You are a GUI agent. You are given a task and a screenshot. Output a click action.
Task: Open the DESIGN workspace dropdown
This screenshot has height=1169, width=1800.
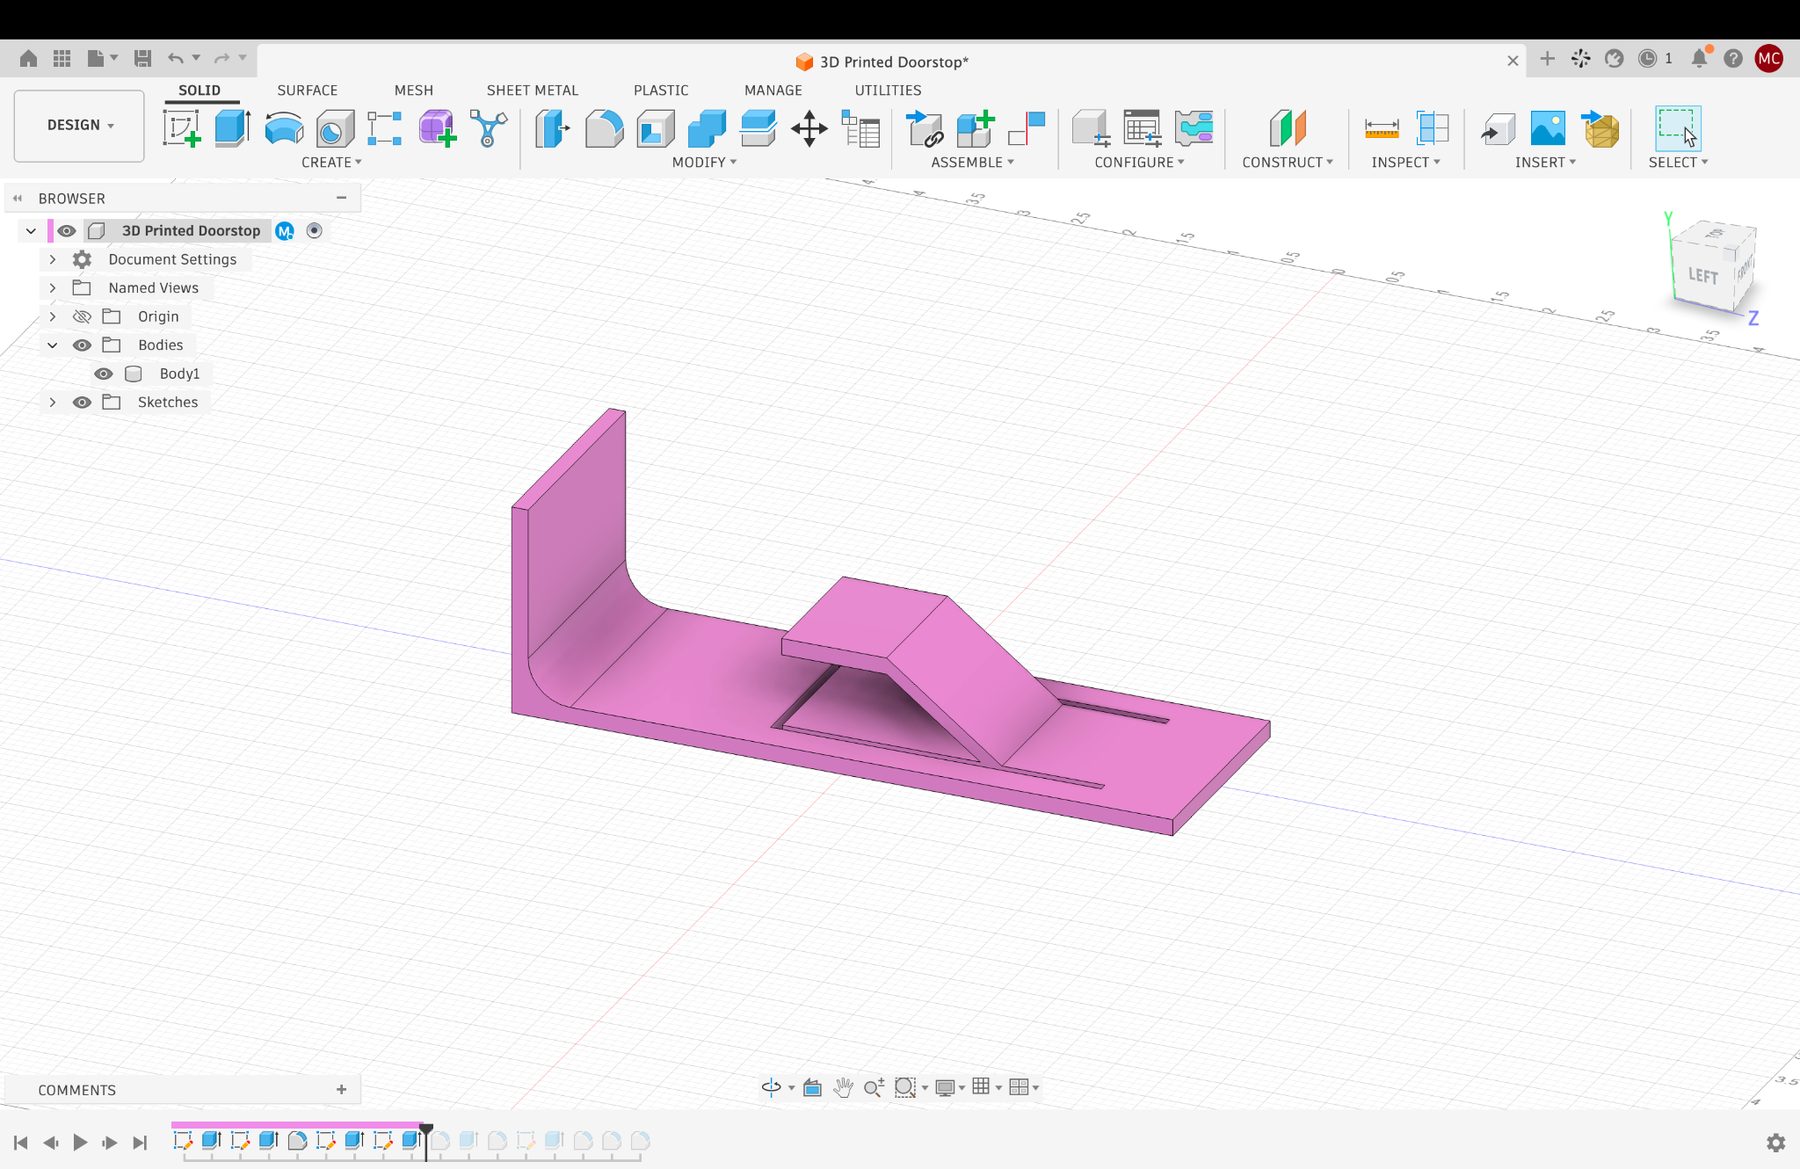tap(79, 125)
